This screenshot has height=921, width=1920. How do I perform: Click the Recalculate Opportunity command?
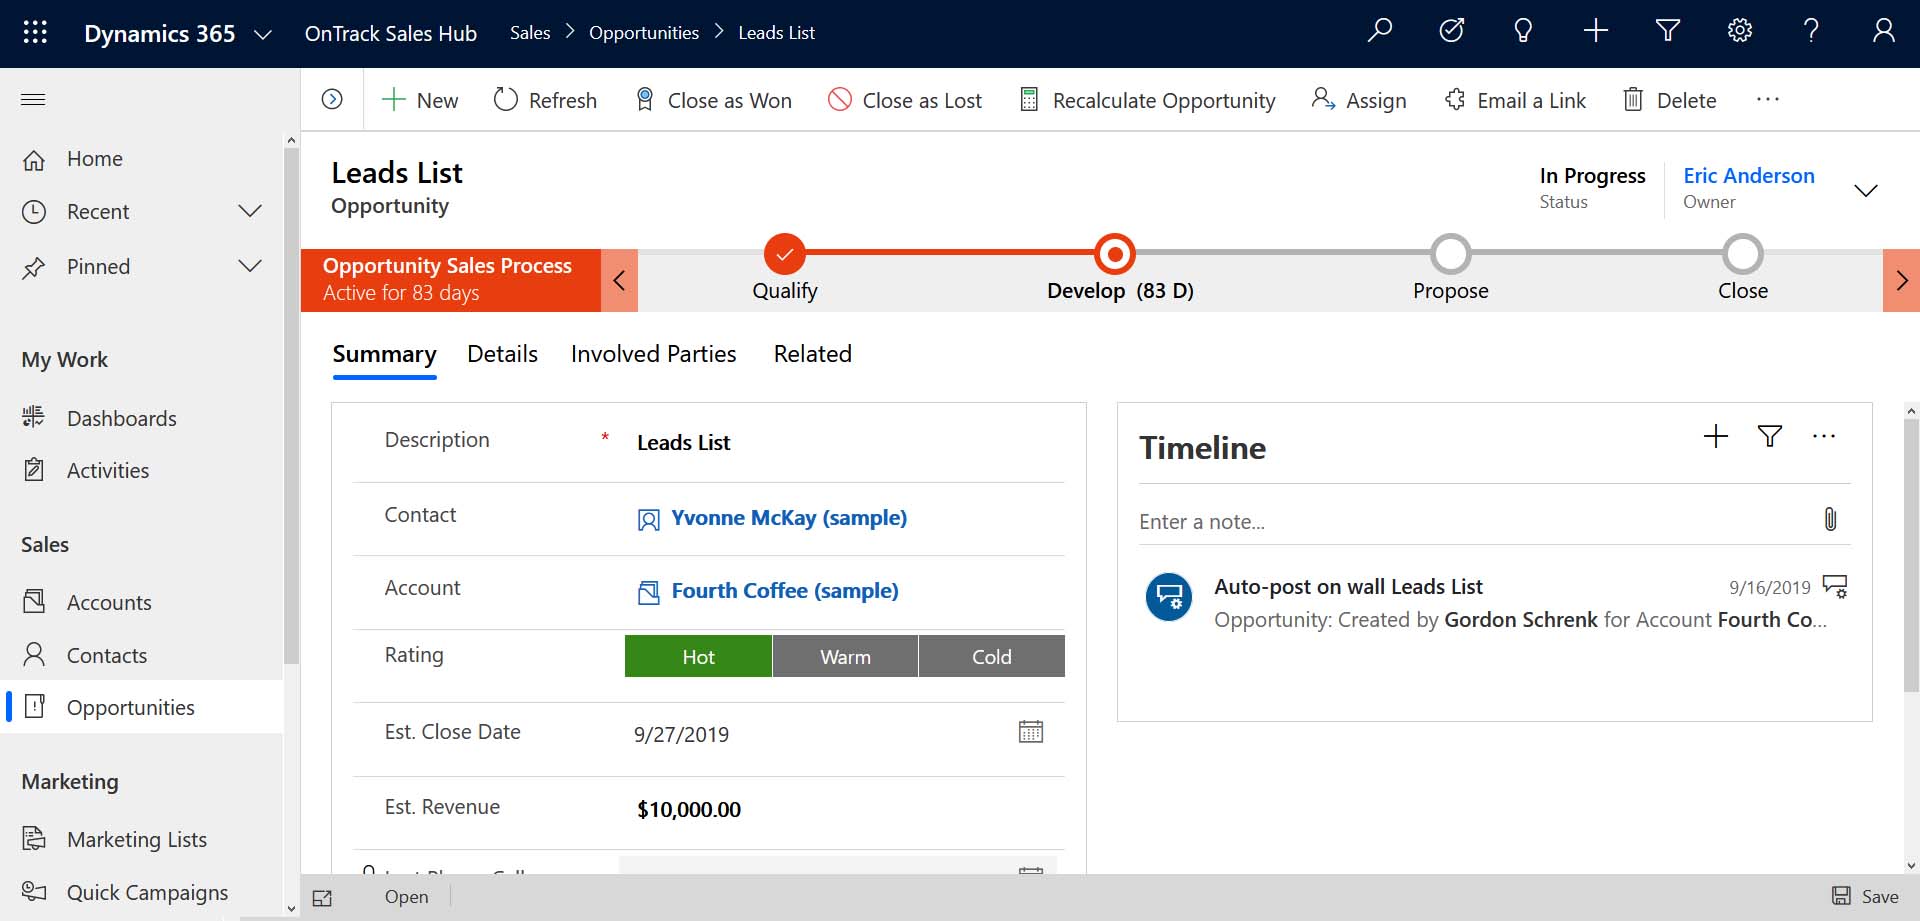[1147, 100]
